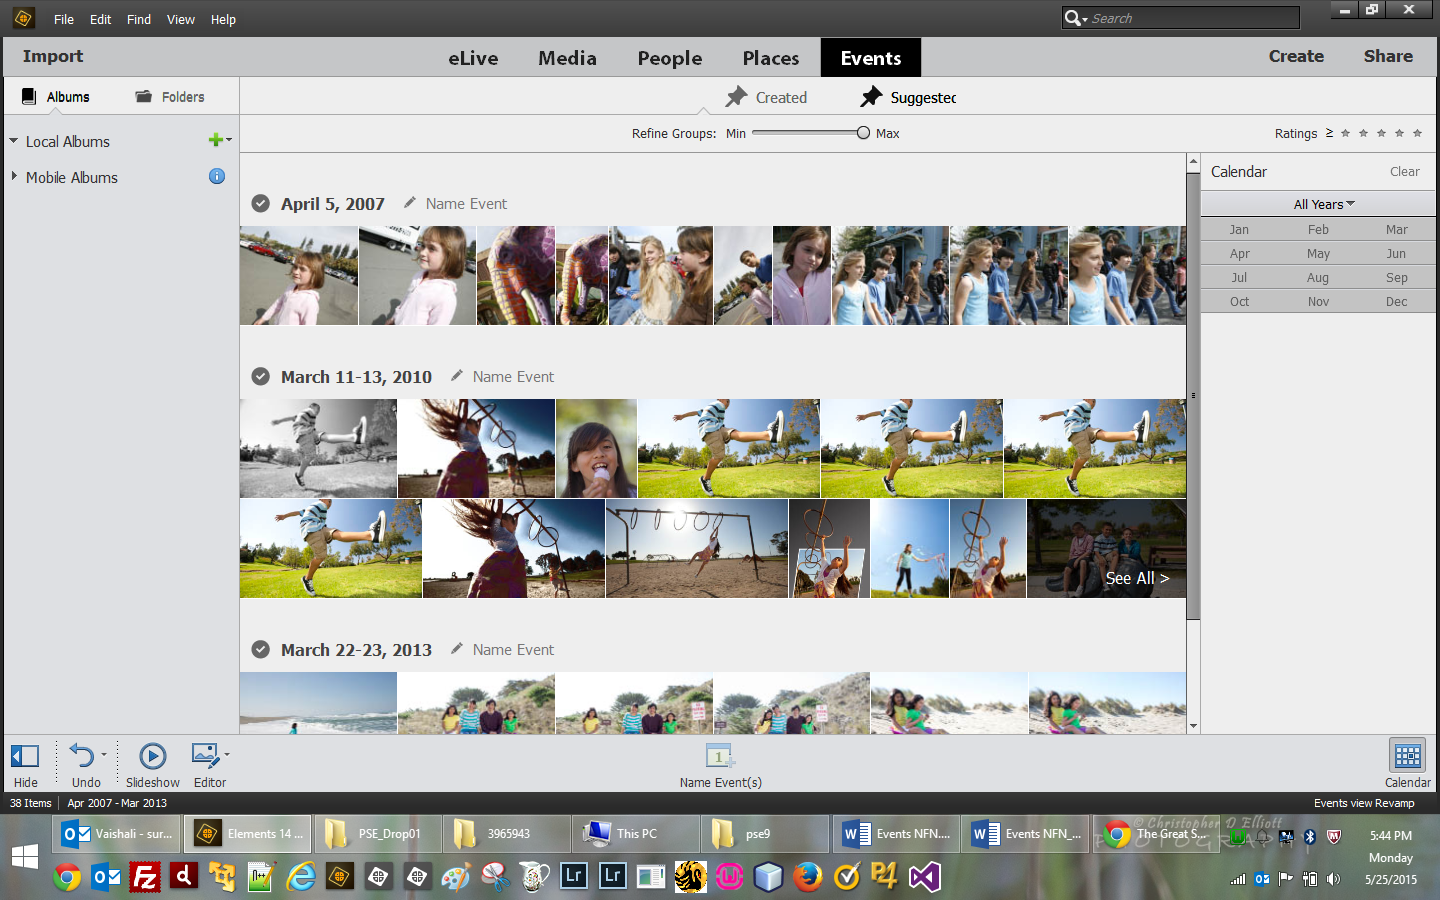Start the Slideshow
Image resolution: width=1440 pixels, height=900 pixels.
153,756
